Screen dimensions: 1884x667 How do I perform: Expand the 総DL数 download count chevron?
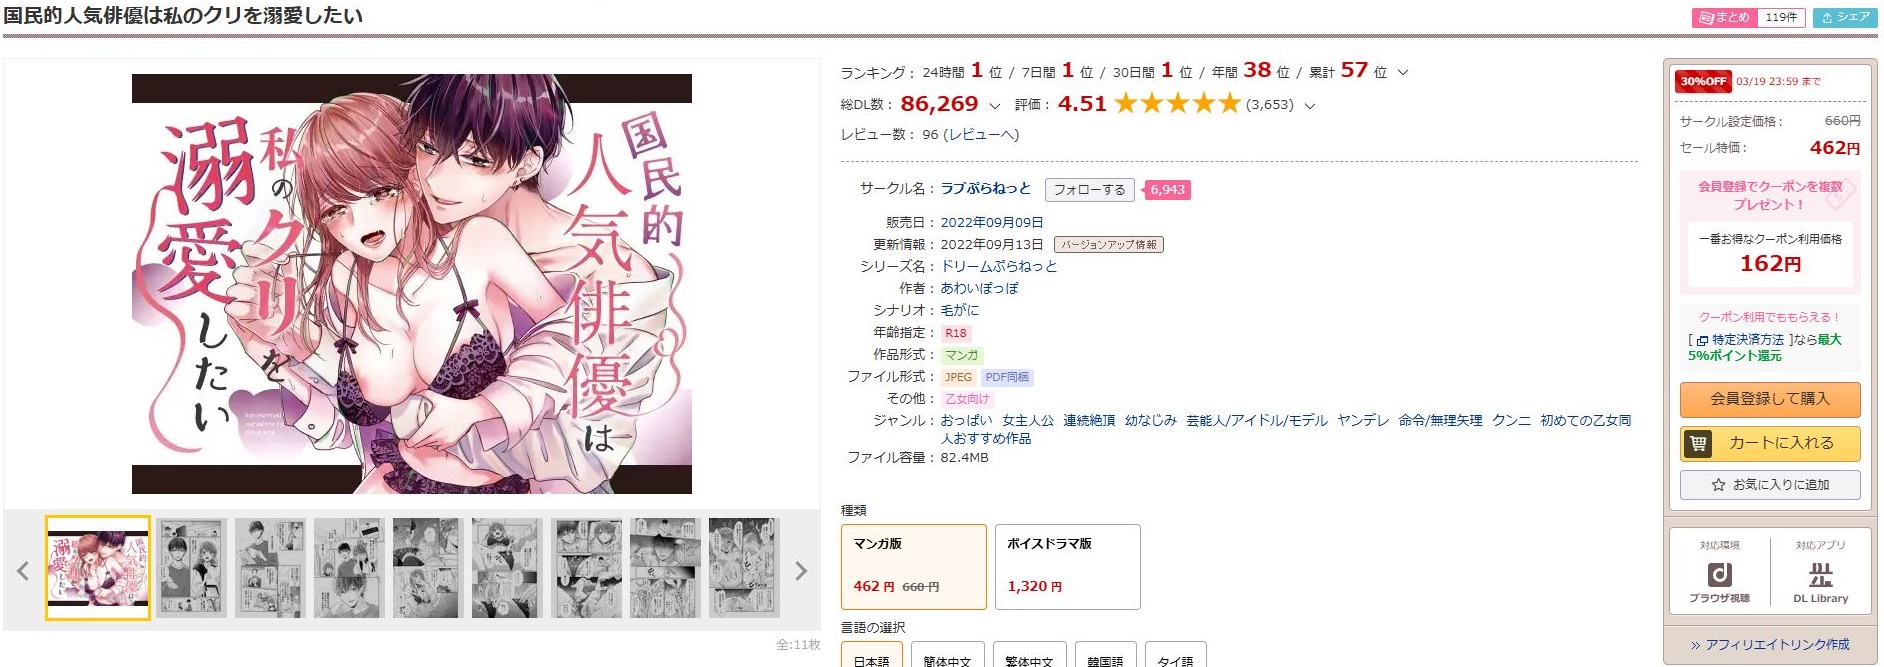click(994, 105)
